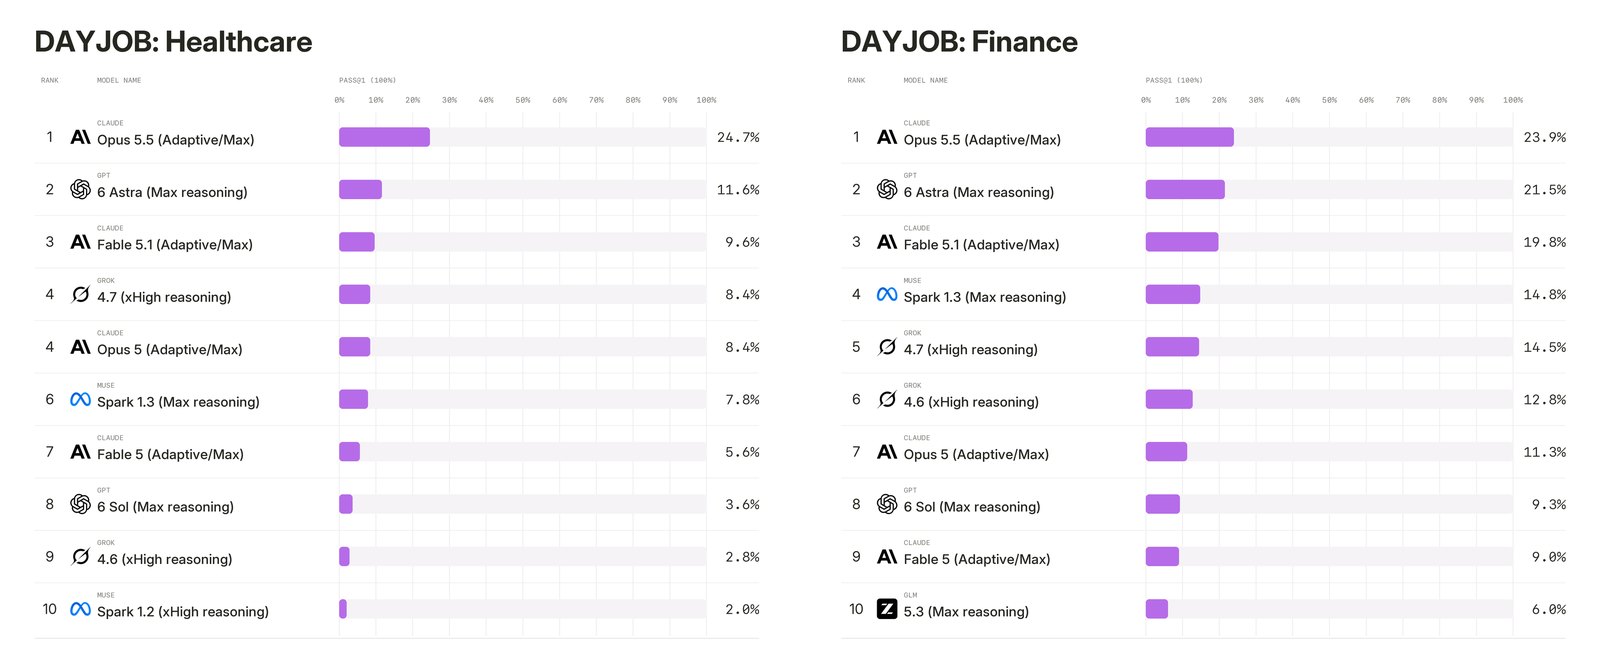Click Muse icon for Healthcare Spark 1.3 row

[x=81, y=399]
